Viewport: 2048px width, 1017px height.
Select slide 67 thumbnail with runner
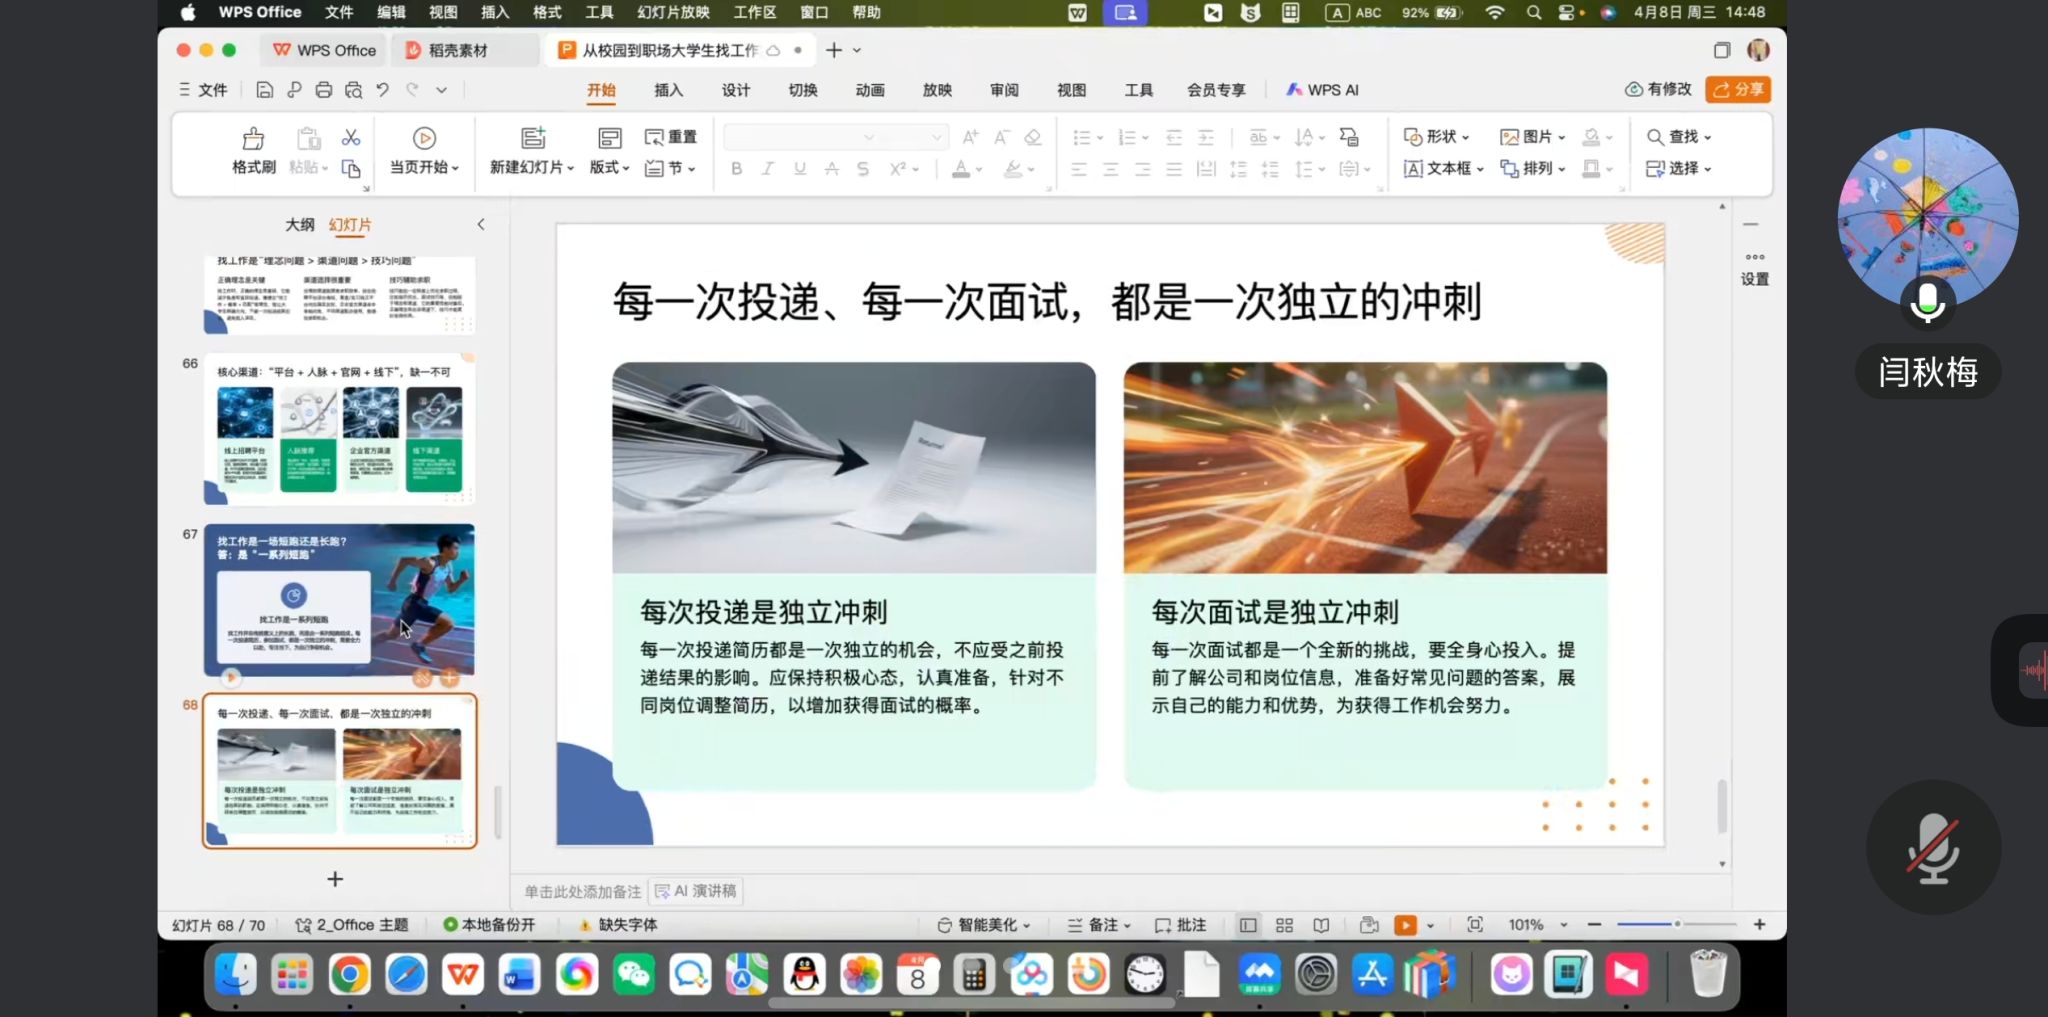coord(339,600)
